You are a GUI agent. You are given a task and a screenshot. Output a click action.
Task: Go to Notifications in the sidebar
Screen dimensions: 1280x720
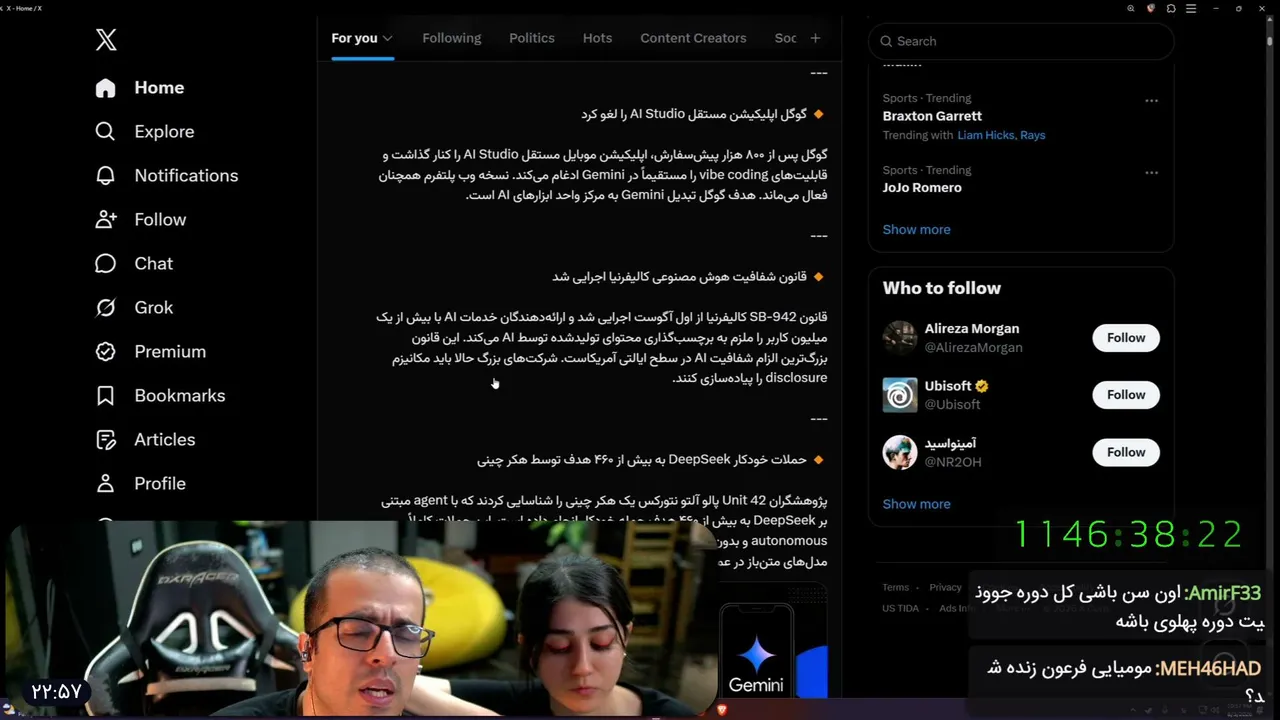coord(186,176)
